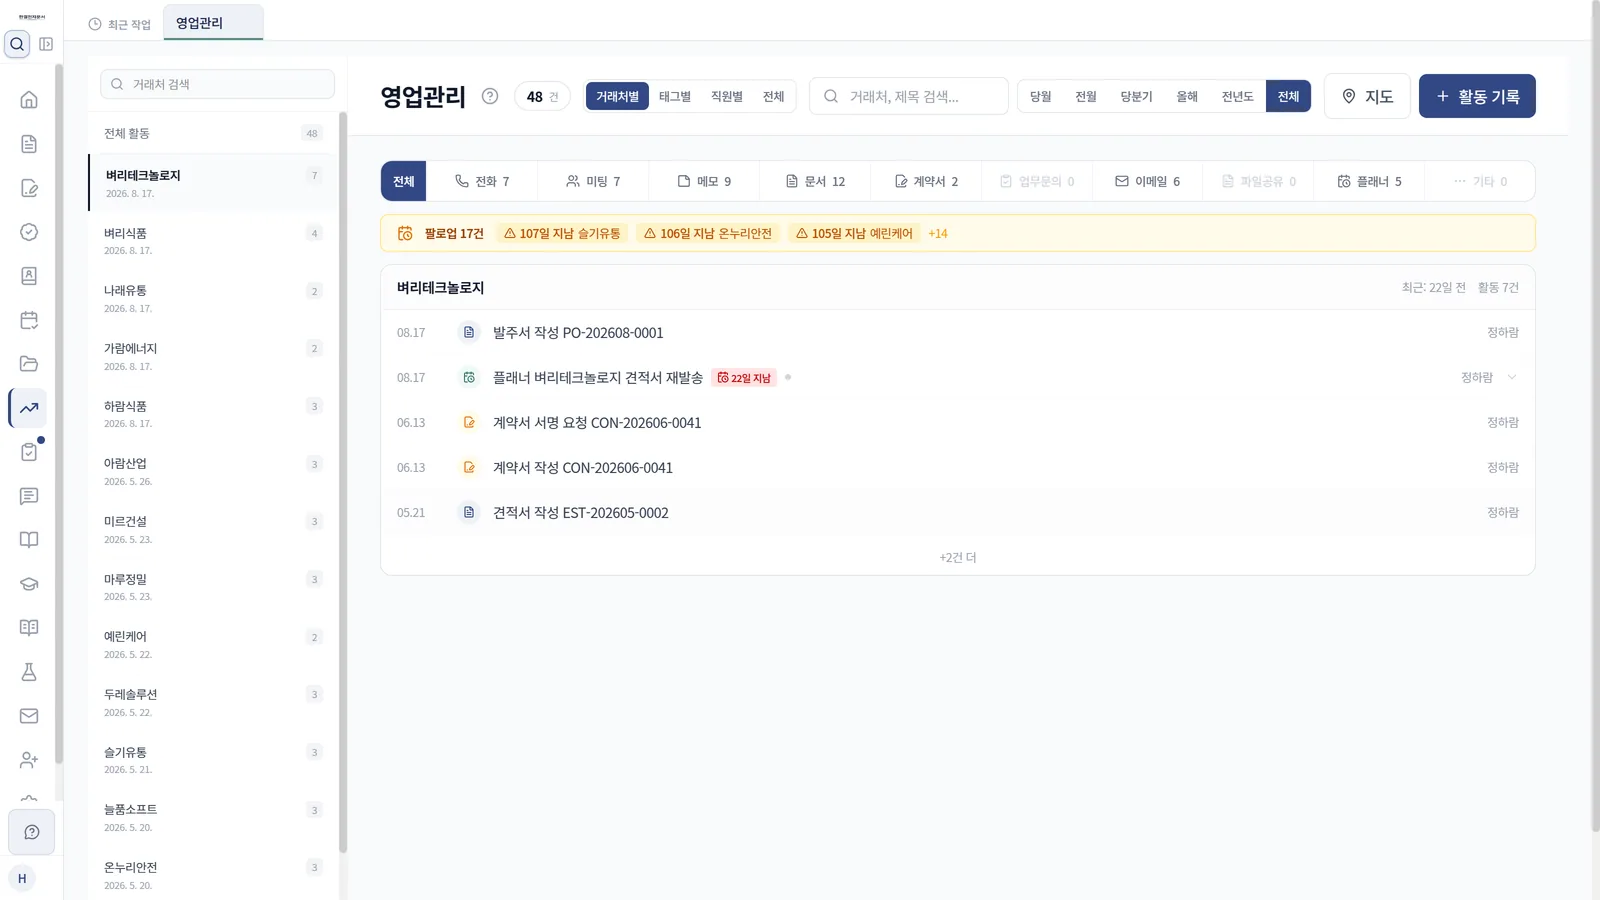Select the 전년도 period filter
This screenshot has height=900, width=1600.
(x=1238, y=96)
